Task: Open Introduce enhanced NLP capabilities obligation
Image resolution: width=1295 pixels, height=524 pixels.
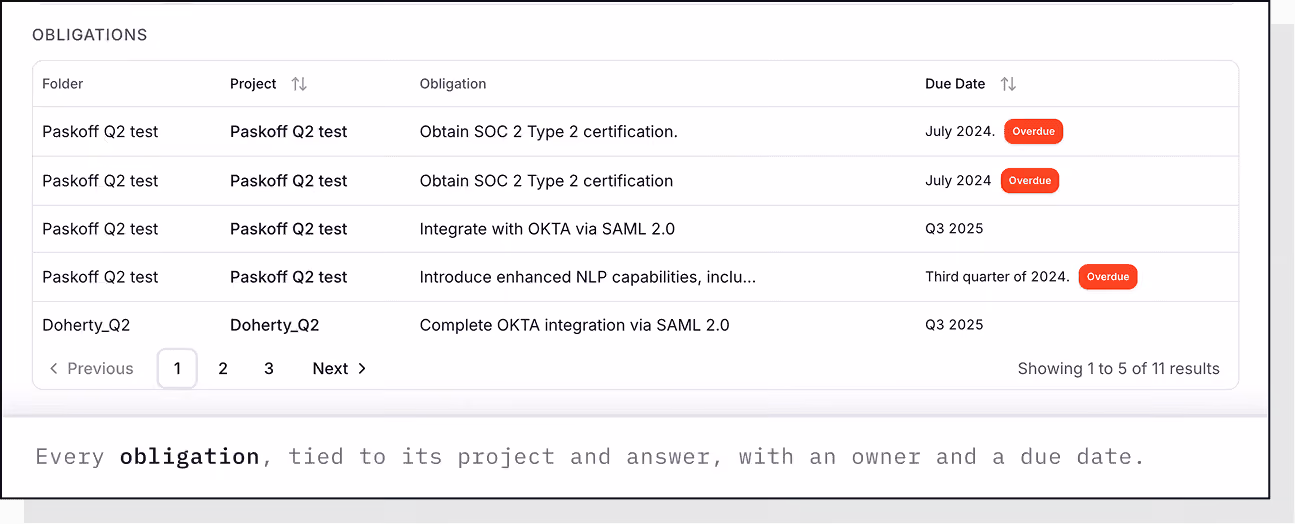Action: coord(588,277)
